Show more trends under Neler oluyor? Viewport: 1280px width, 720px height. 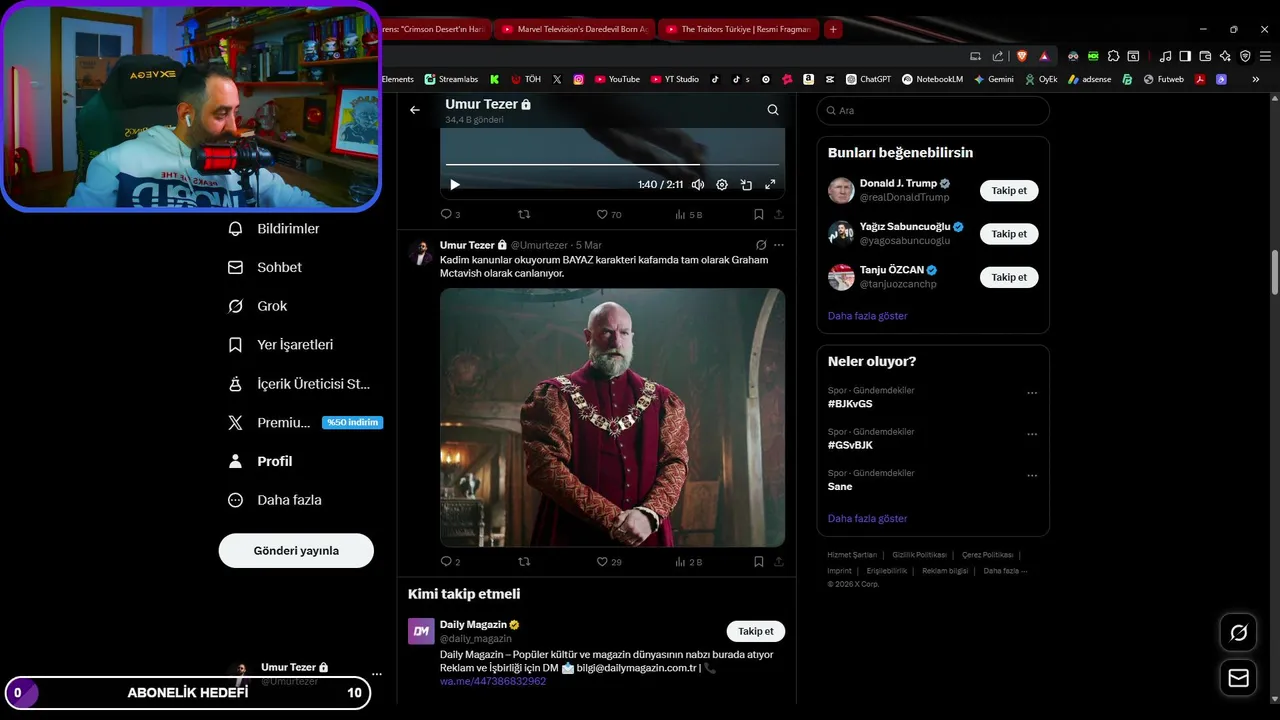867,519
